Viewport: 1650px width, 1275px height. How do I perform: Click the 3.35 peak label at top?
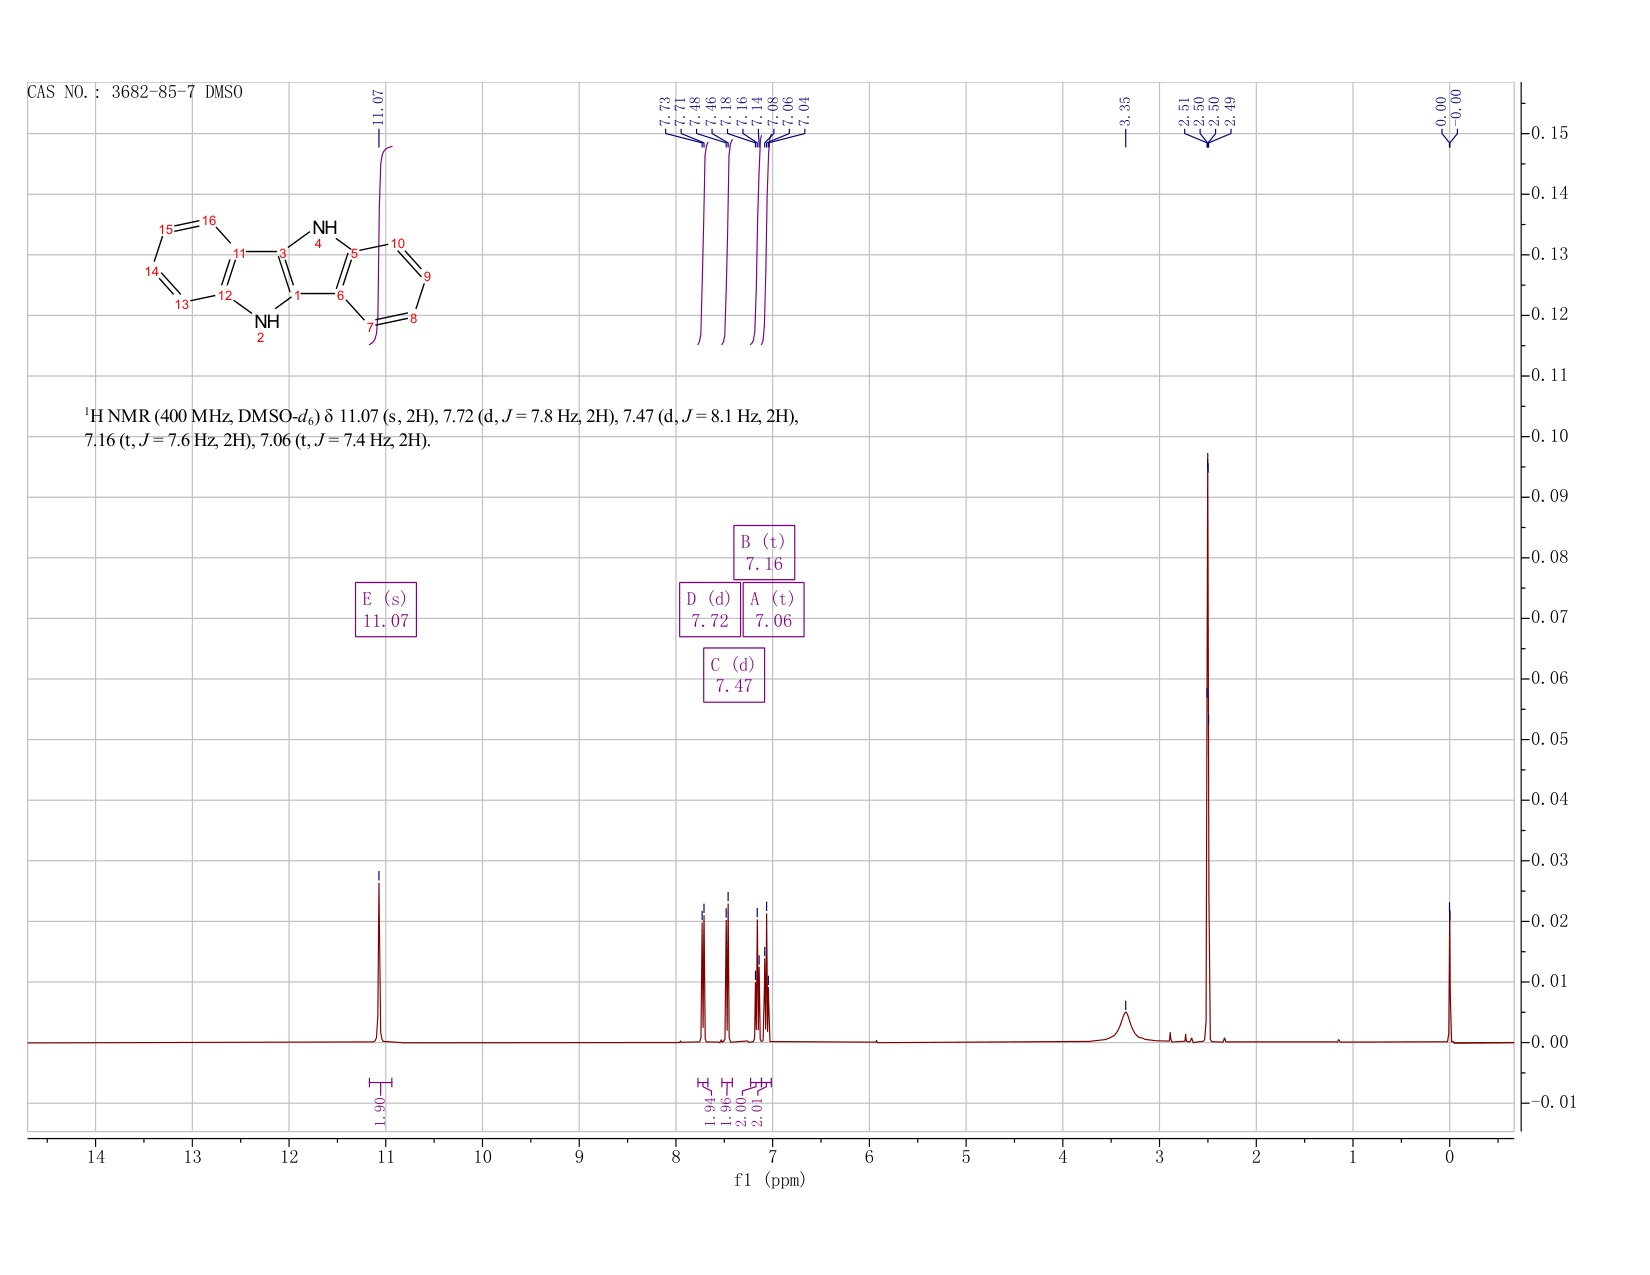pos(1125,110)
